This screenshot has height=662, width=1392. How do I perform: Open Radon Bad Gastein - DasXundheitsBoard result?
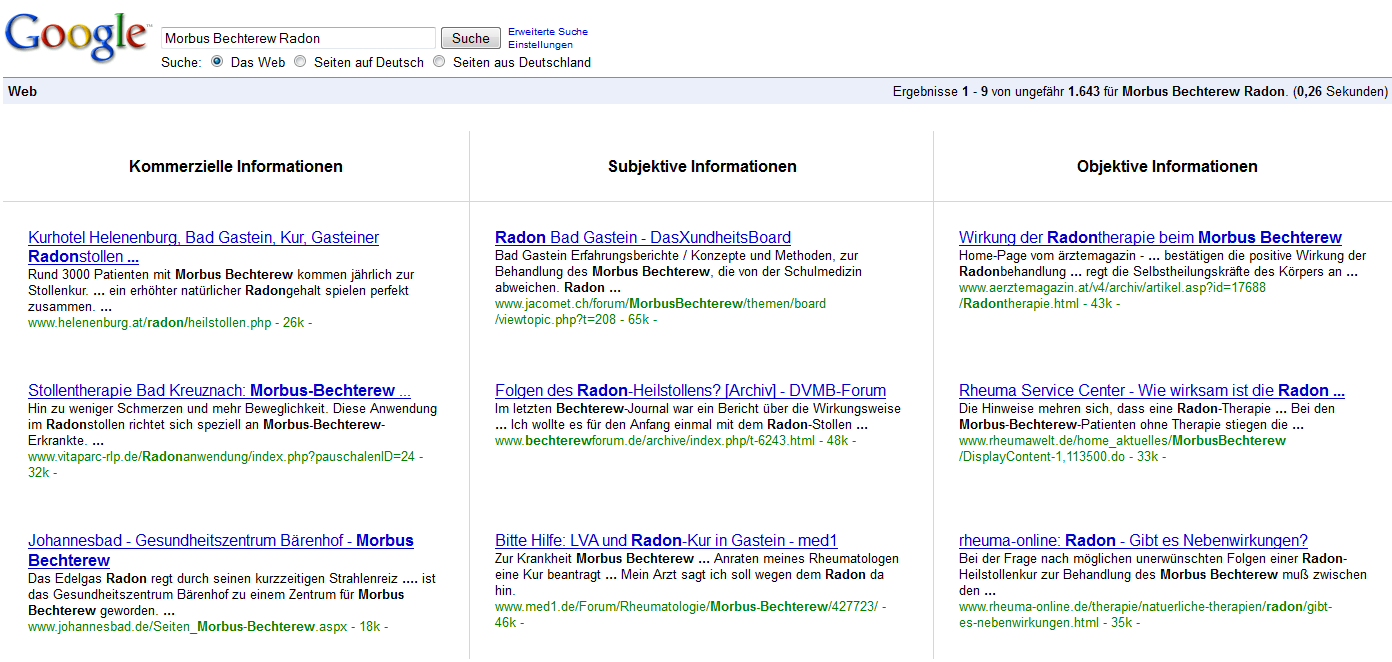(643, 237)
